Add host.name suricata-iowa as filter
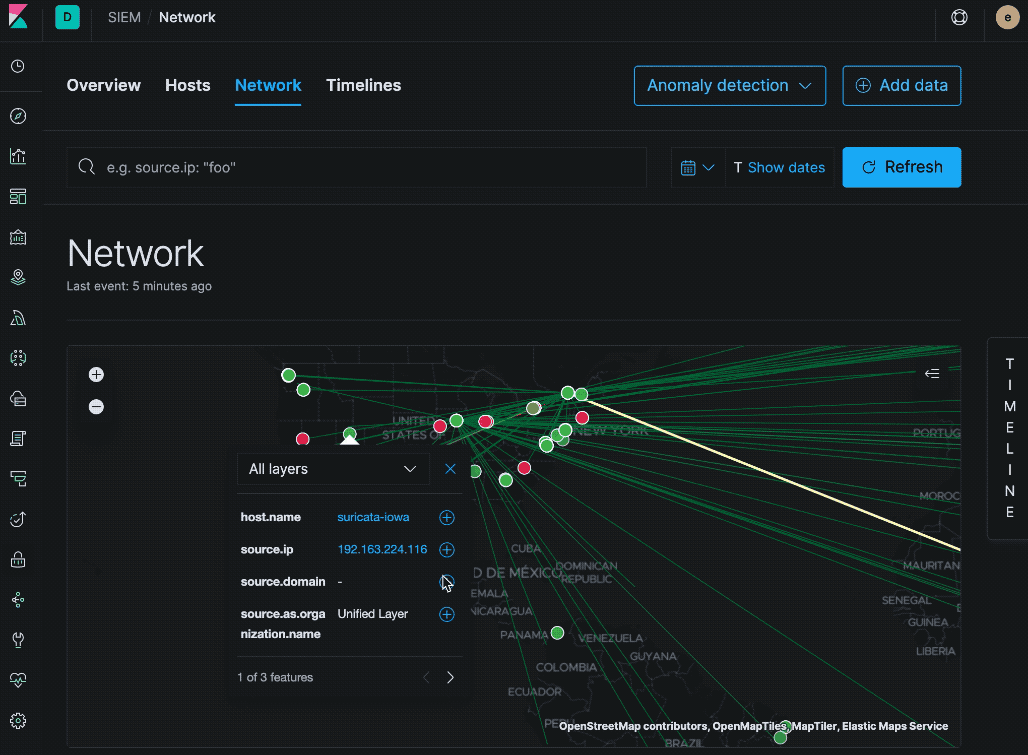This screenshot has width=1028, height=755. [446, 517]
